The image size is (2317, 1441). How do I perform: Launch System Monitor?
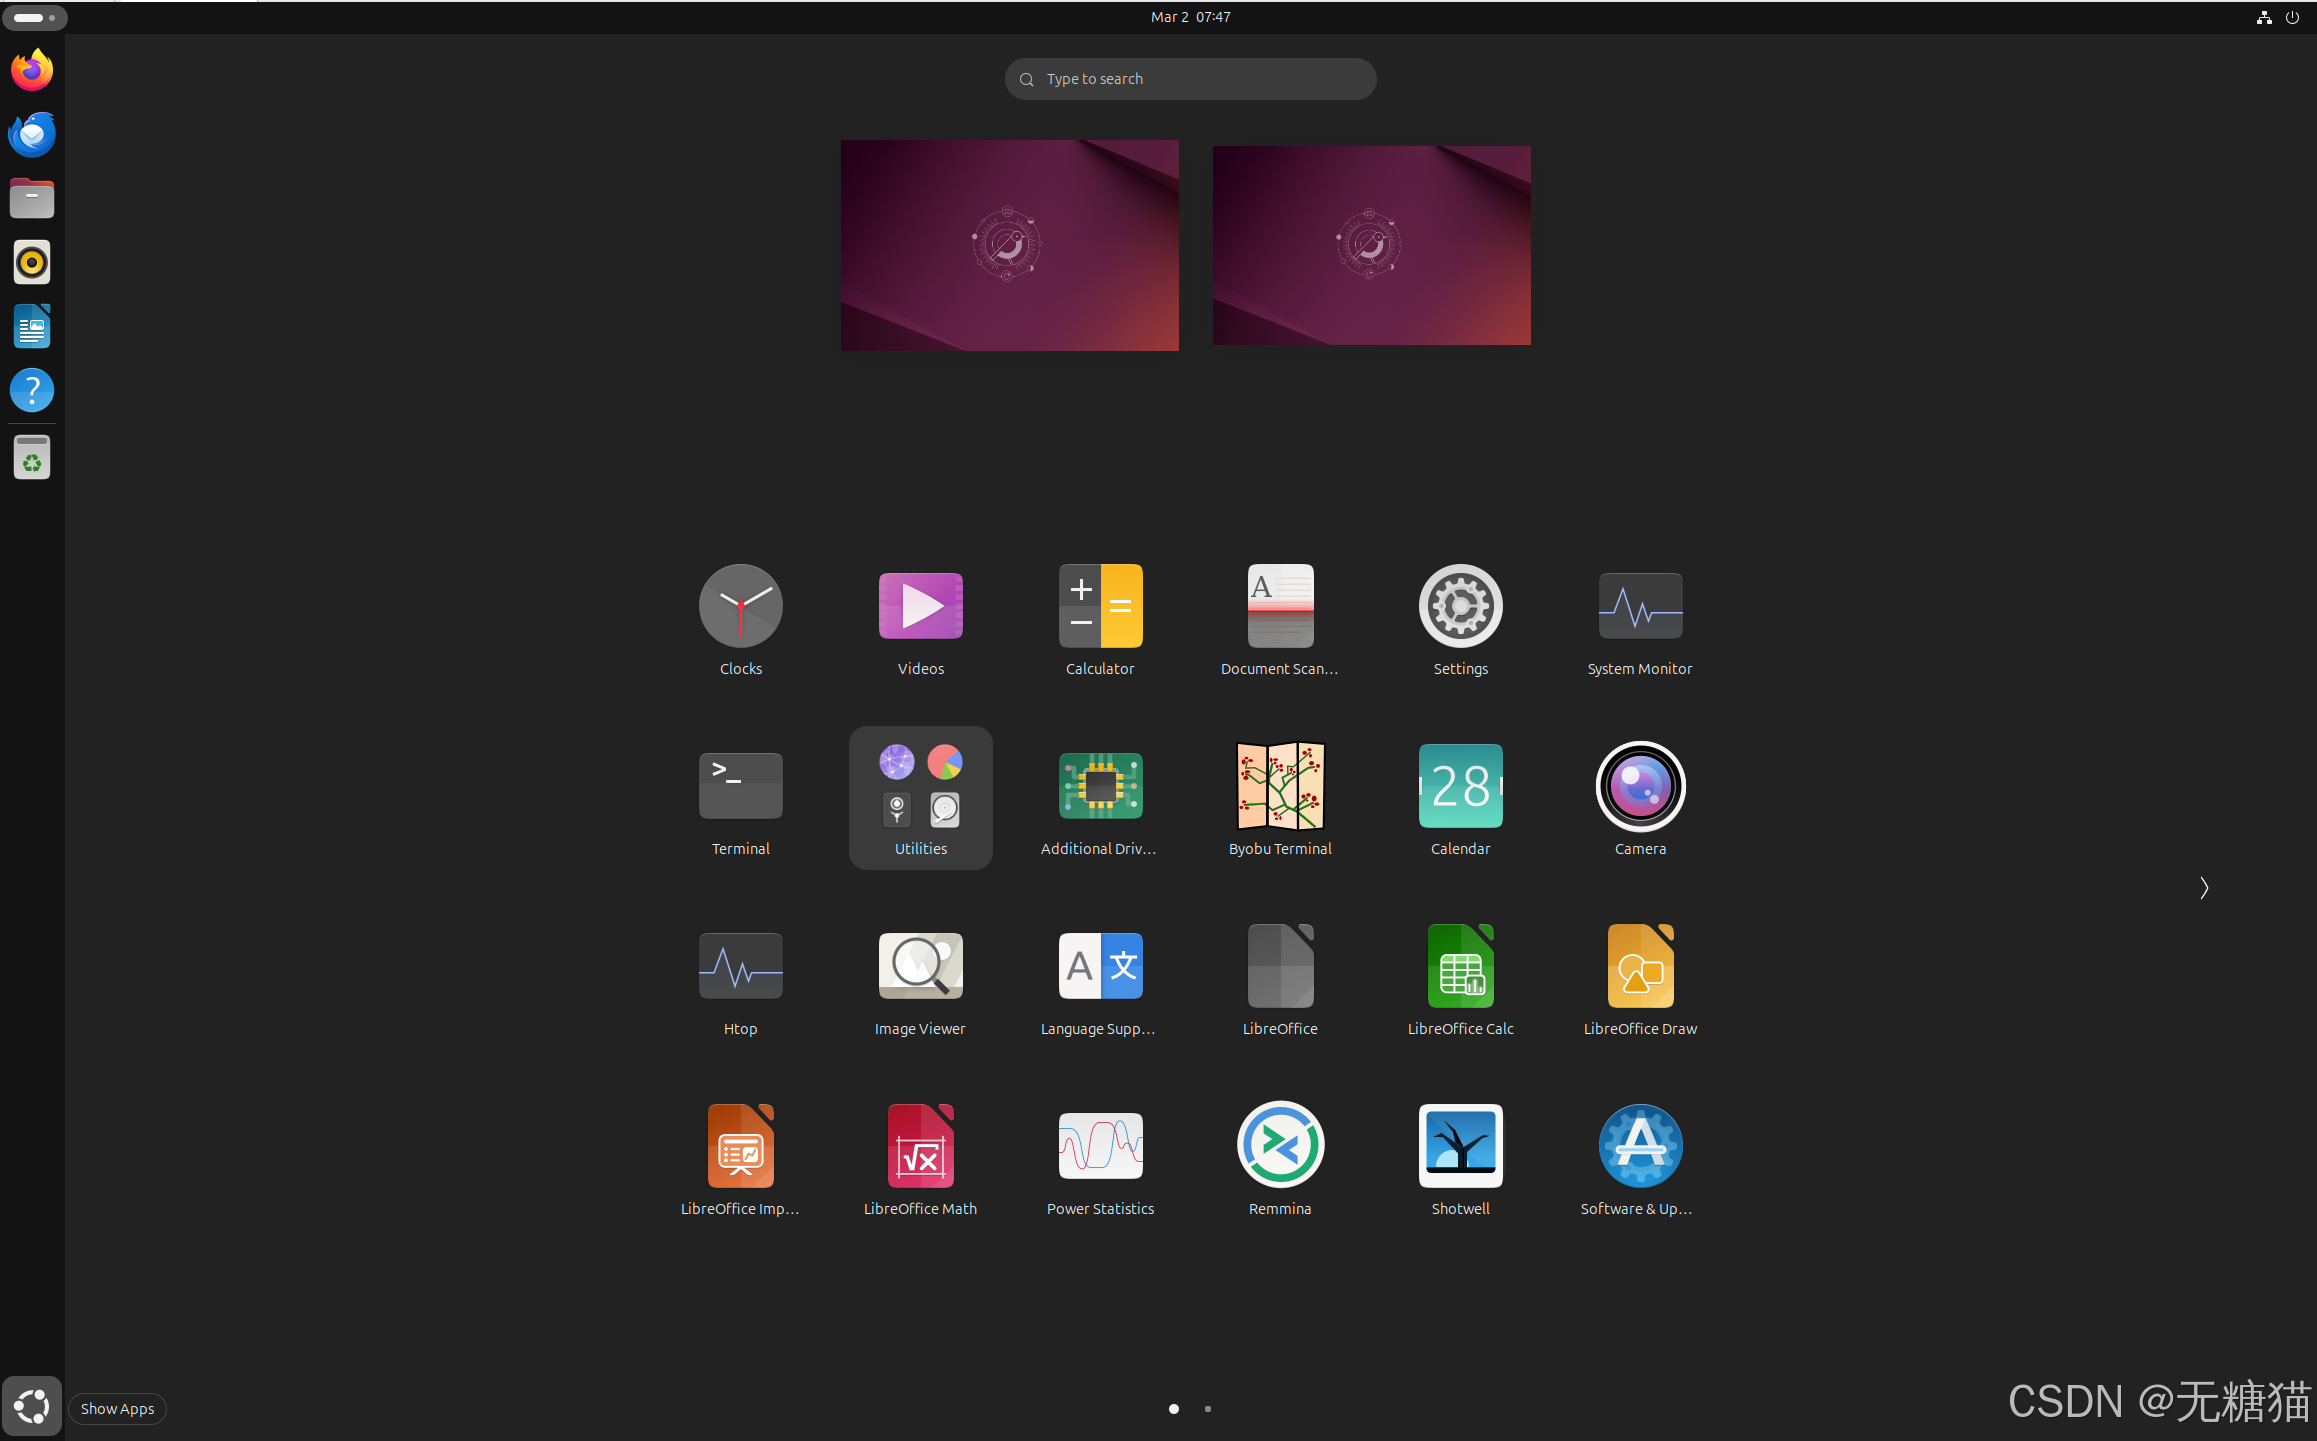tap(1640, 606)
